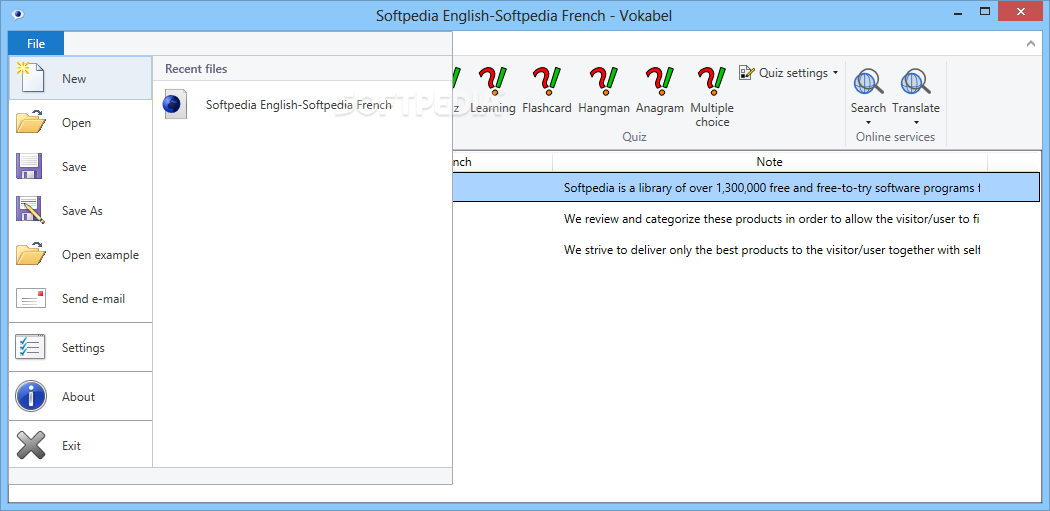1050x511 pixels.
Task: Click the Open folder icon
Action: pyautogui.click(x=31, y=123)
